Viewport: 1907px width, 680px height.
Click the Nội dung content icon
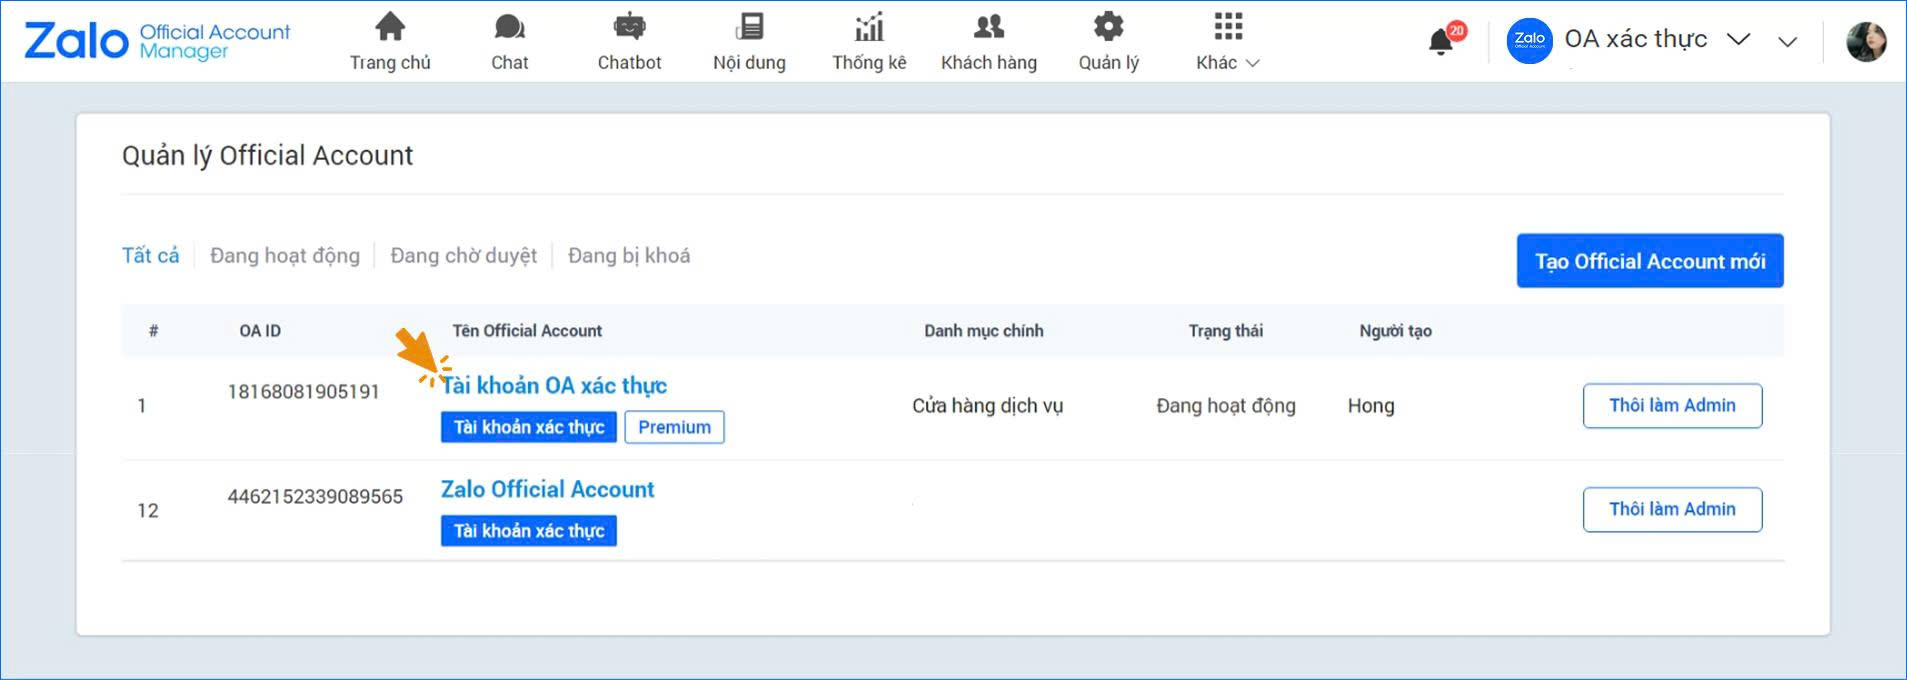click(x=749, y=27)
